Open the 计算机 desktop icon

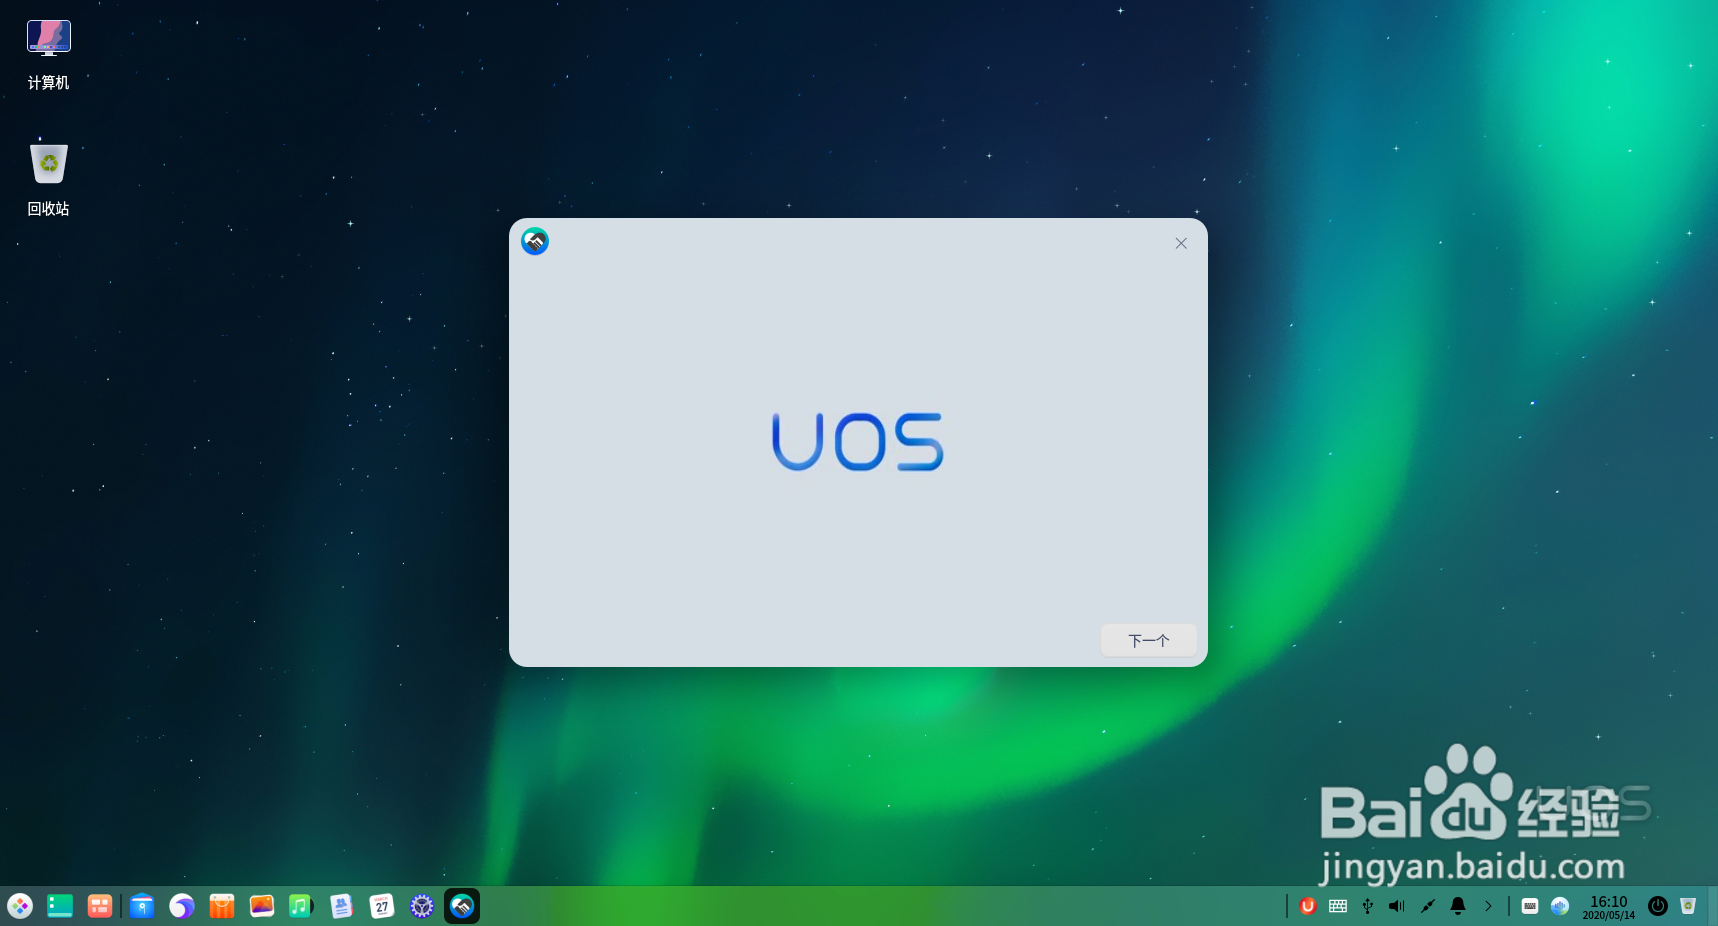click(48, 55)
